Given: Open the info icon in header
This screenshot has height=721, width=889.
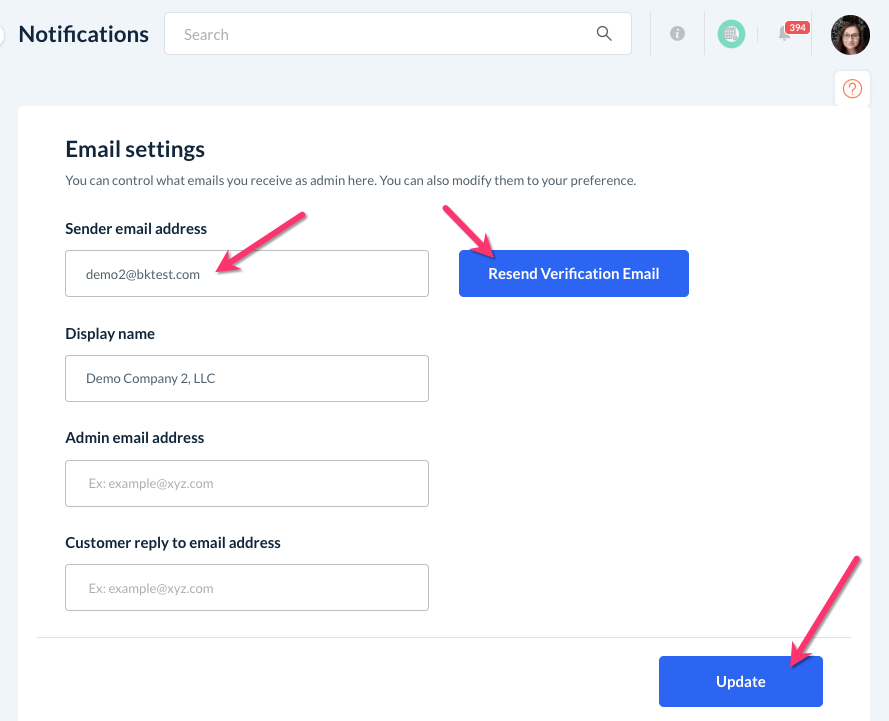Looking at the screenshot, I should (x=677, y=34).
